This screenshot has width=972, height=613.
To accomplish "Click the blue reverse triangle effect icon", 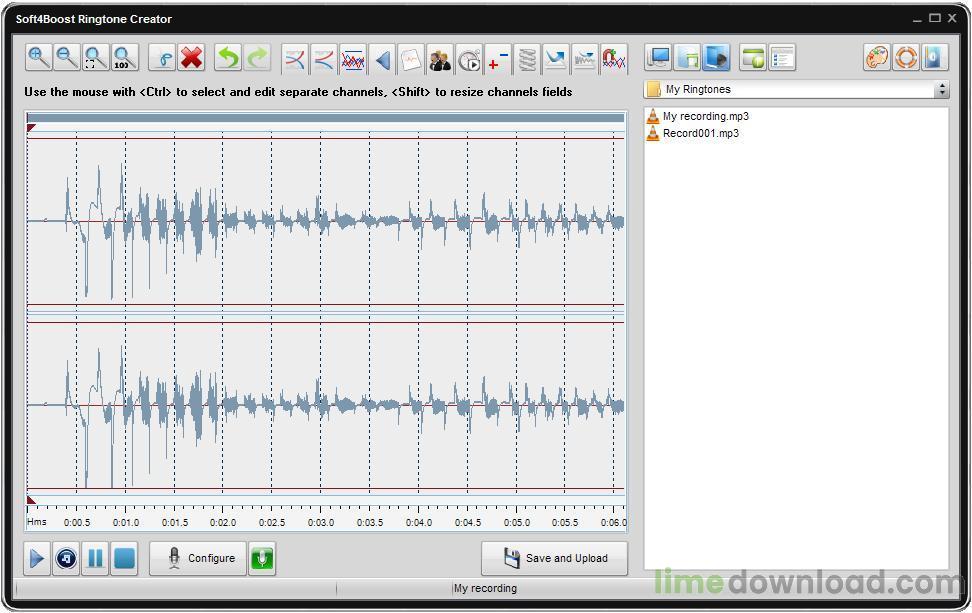I will tap(382, 60).
